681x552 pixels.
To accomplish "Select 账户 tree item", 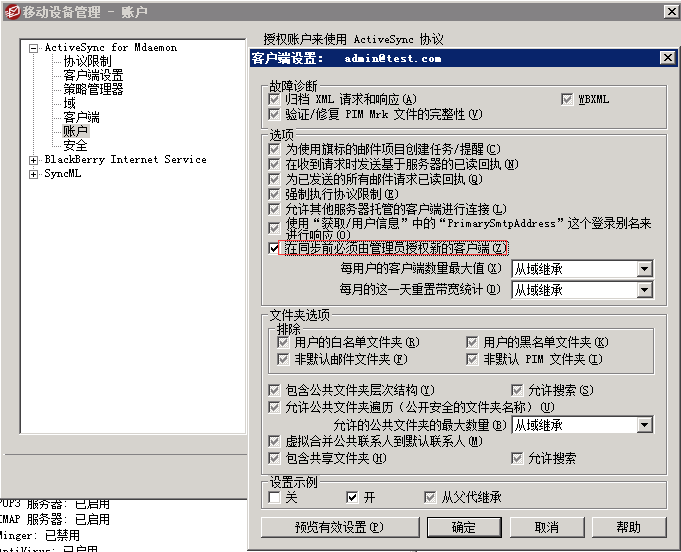I will pyautogui.click(x=76, y=131).
